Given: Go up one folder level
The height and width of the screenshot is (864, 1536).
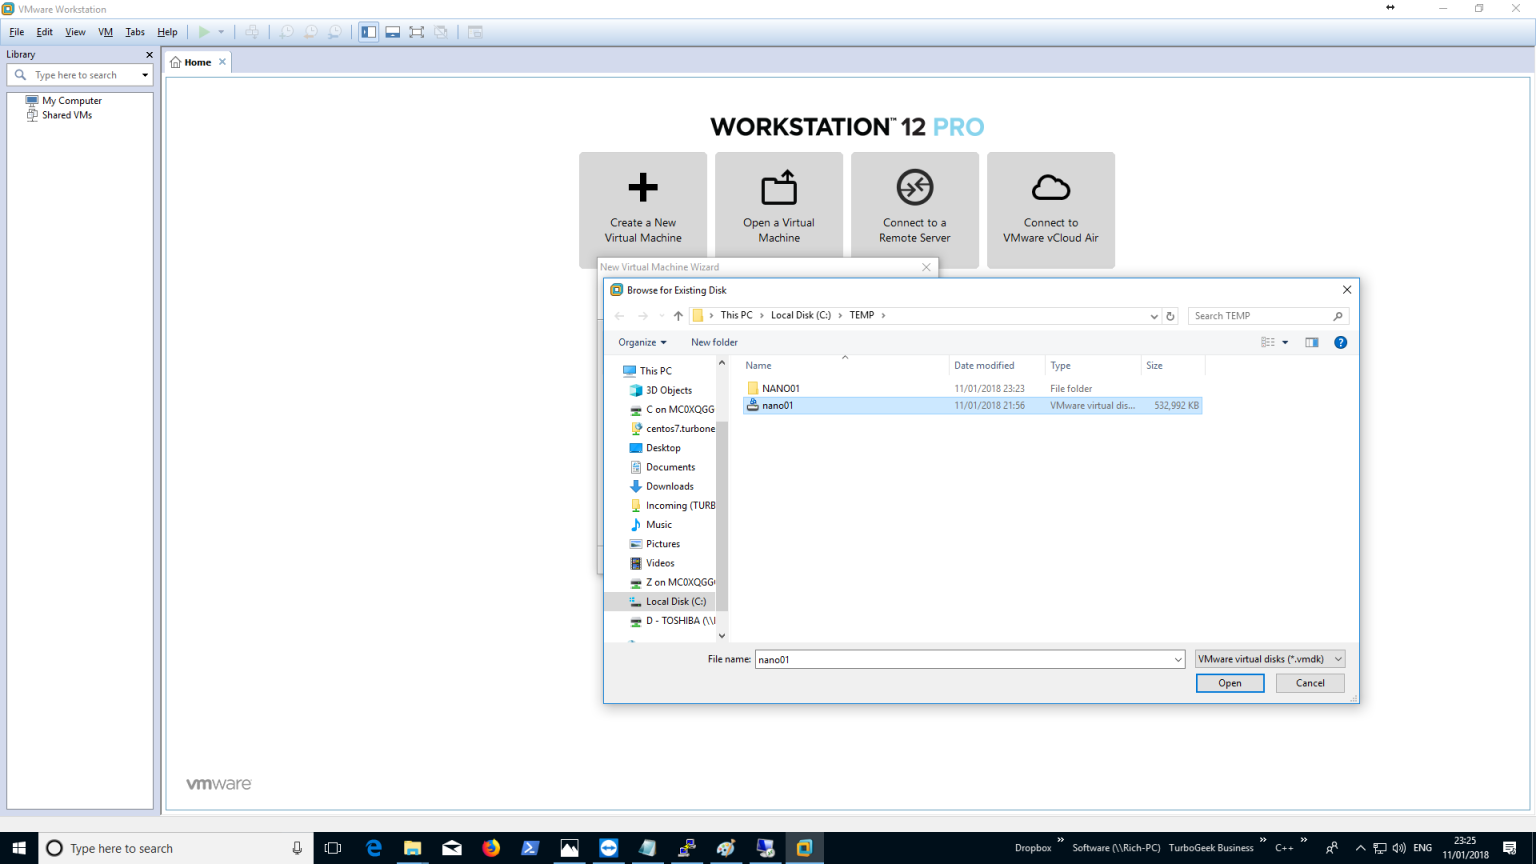Looking at the screenshot, I should (678, 316).
